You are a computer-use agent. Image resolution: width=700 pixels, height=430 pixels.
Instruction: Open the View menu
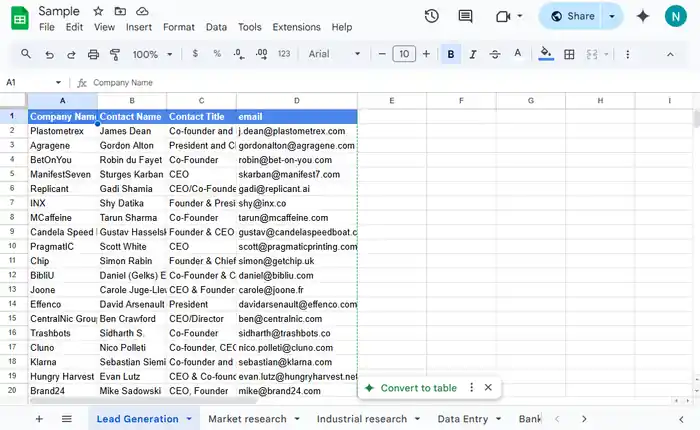click(104, 27)
